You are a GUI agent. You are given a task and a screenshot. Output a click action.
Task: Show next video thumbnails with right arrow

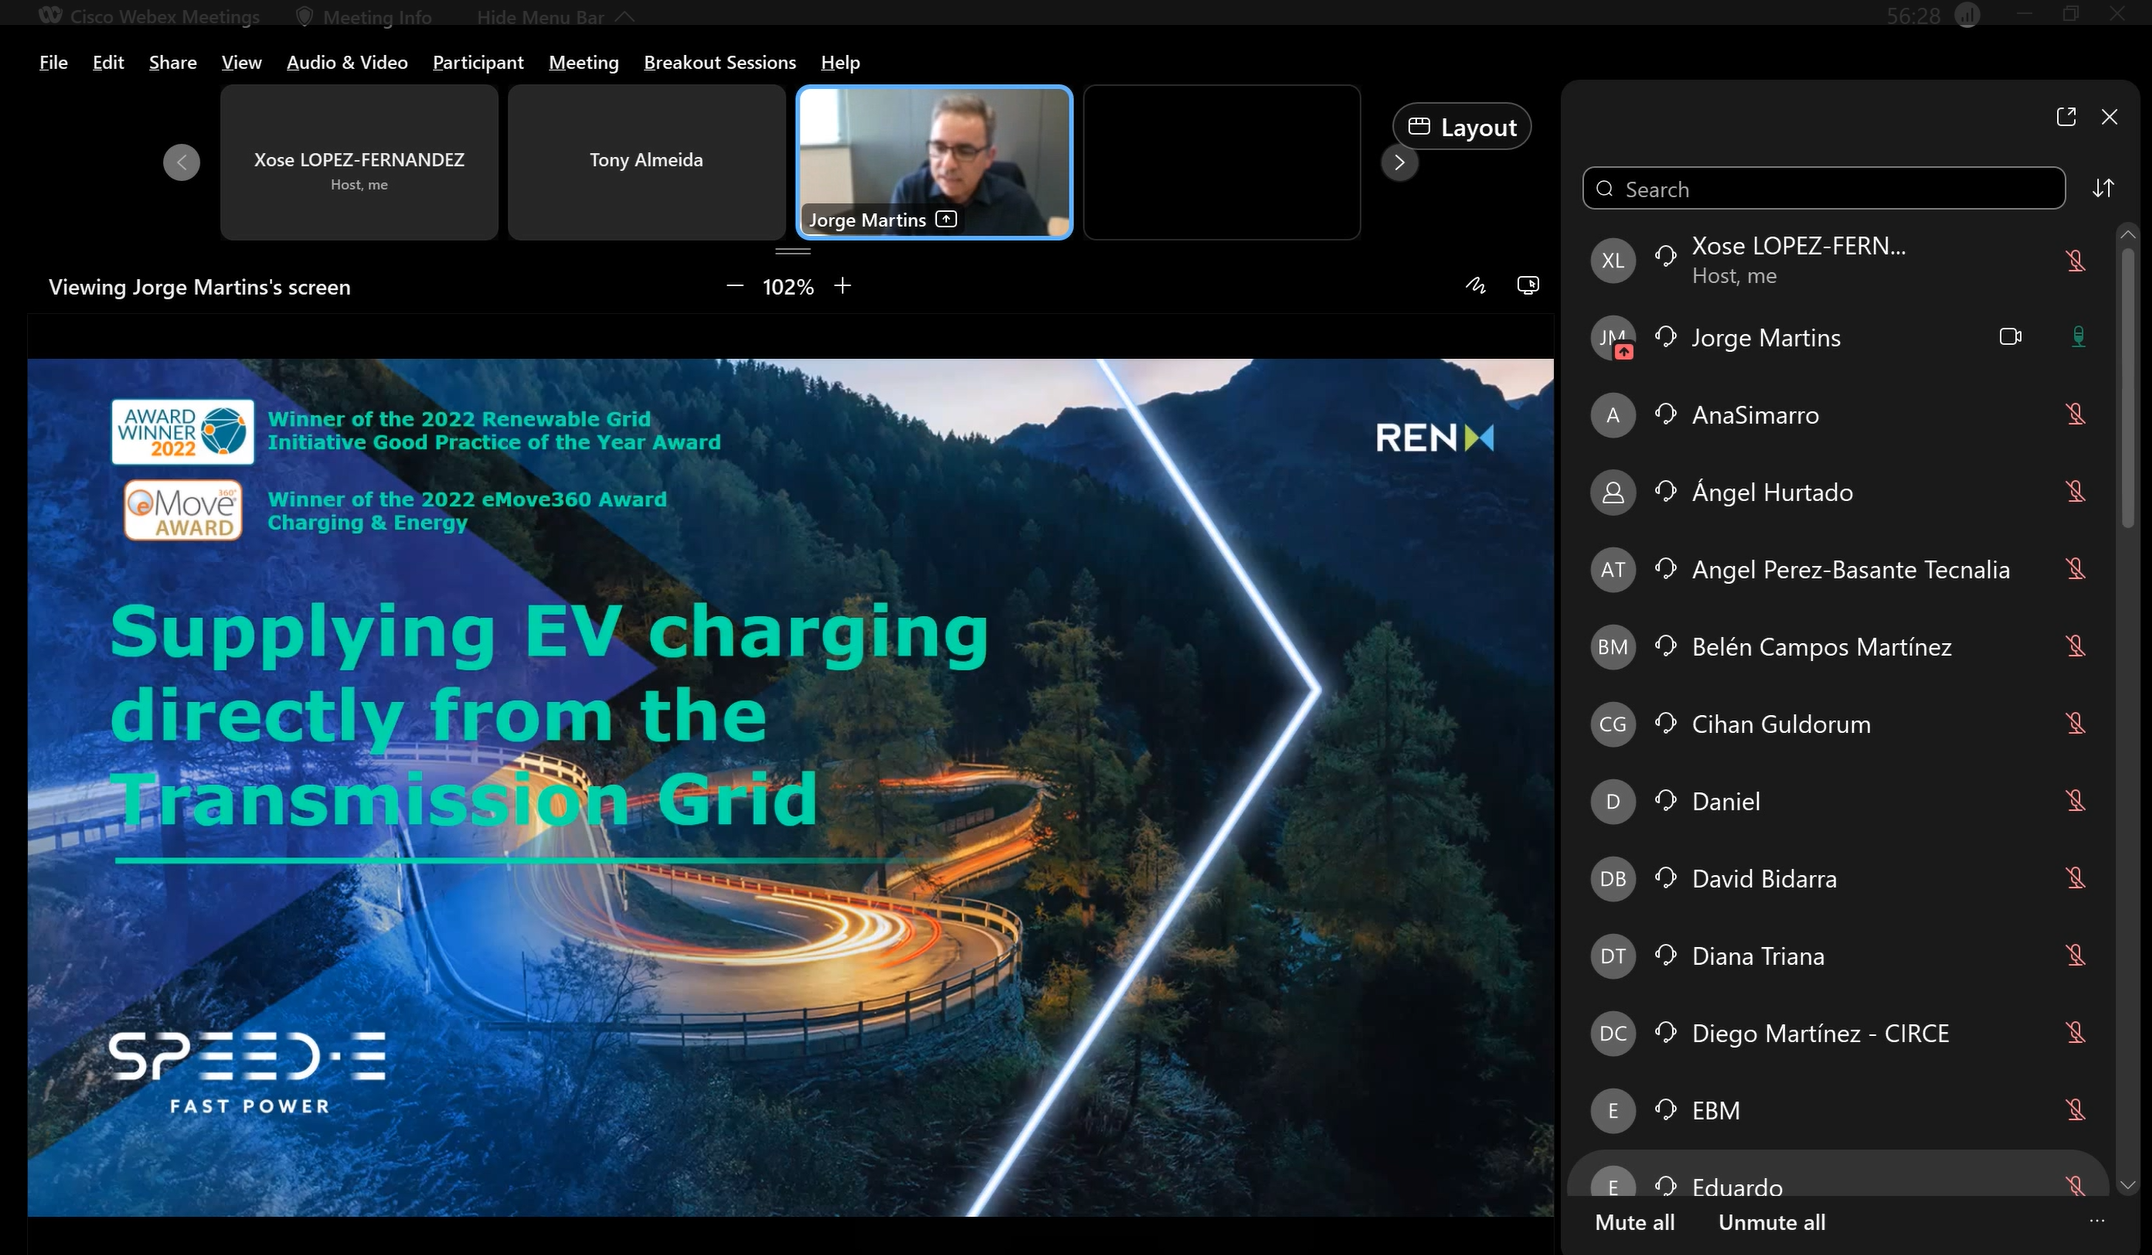click(x=1399, y=162)
